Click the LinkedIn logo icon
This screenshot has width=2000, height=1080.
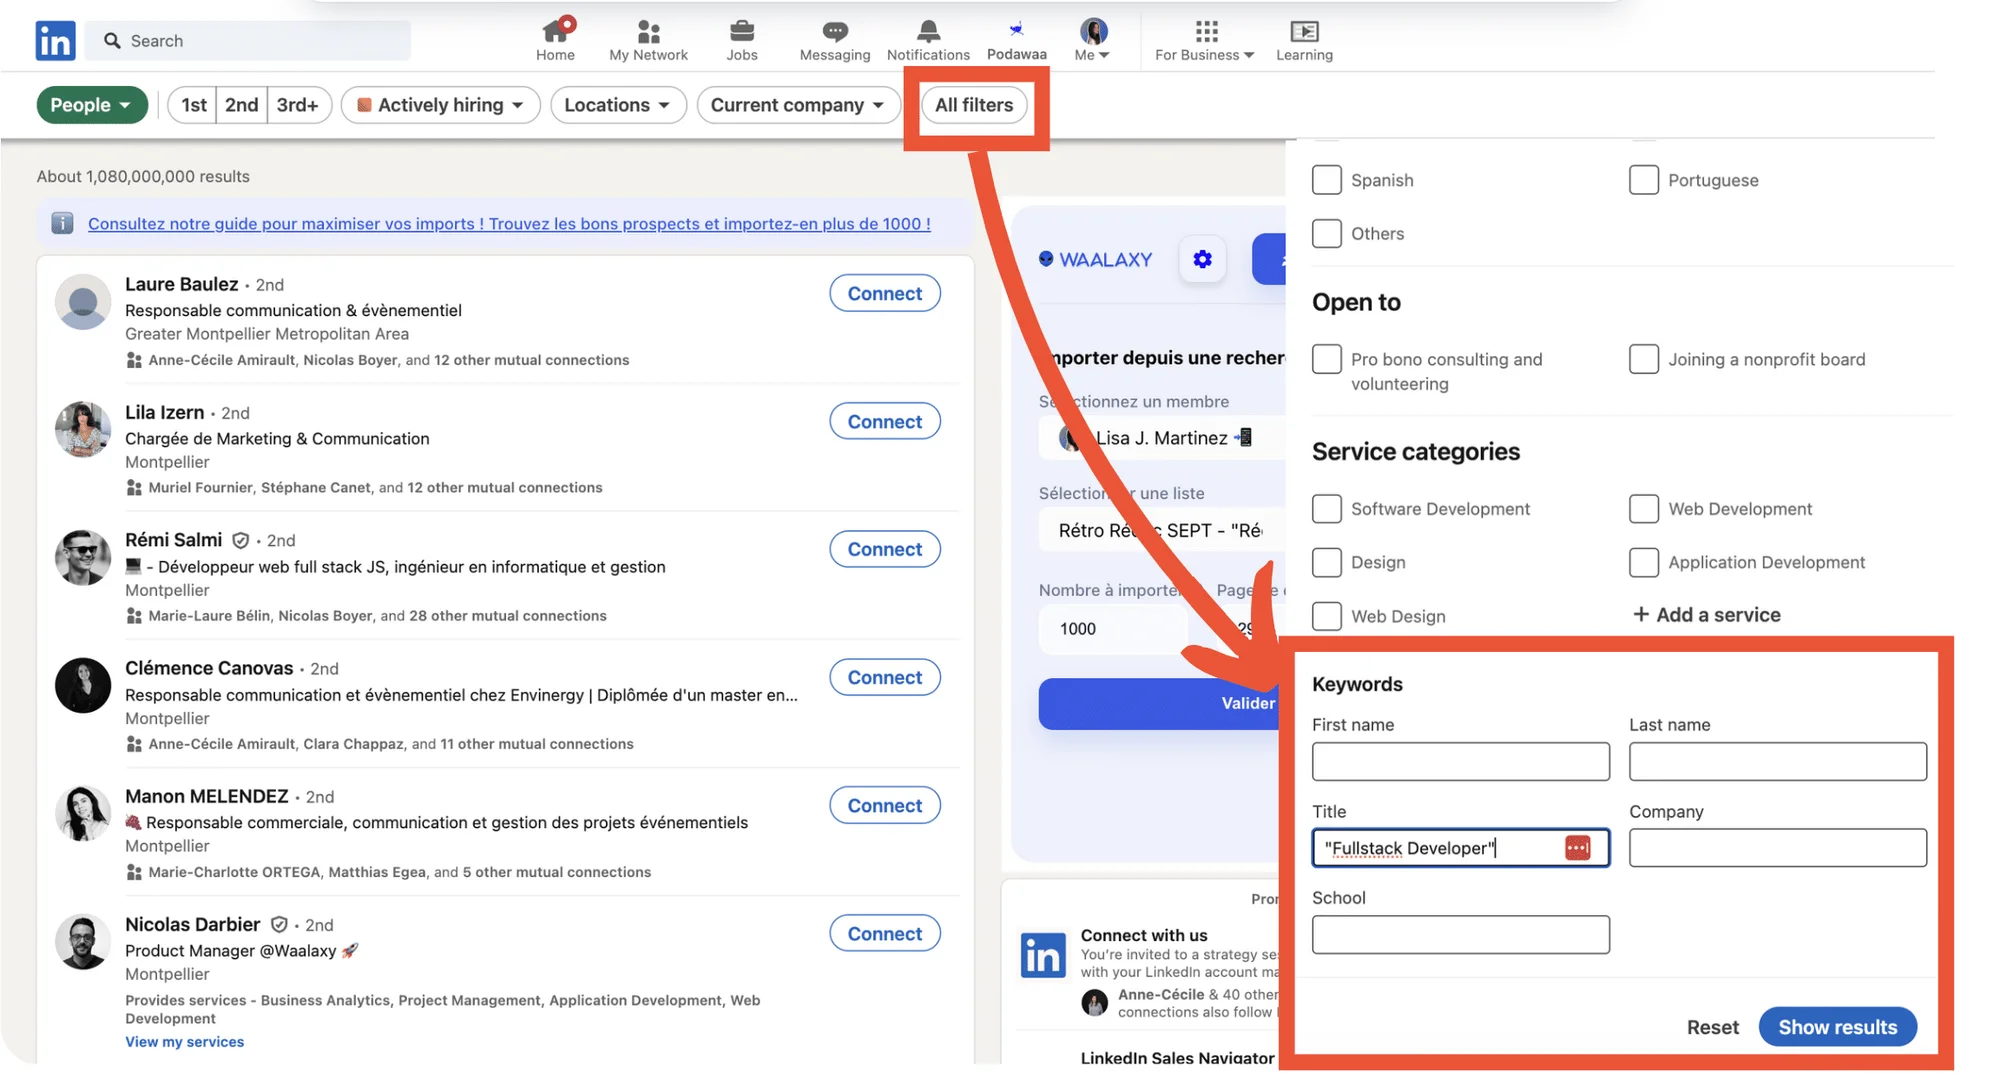point(55,40)
